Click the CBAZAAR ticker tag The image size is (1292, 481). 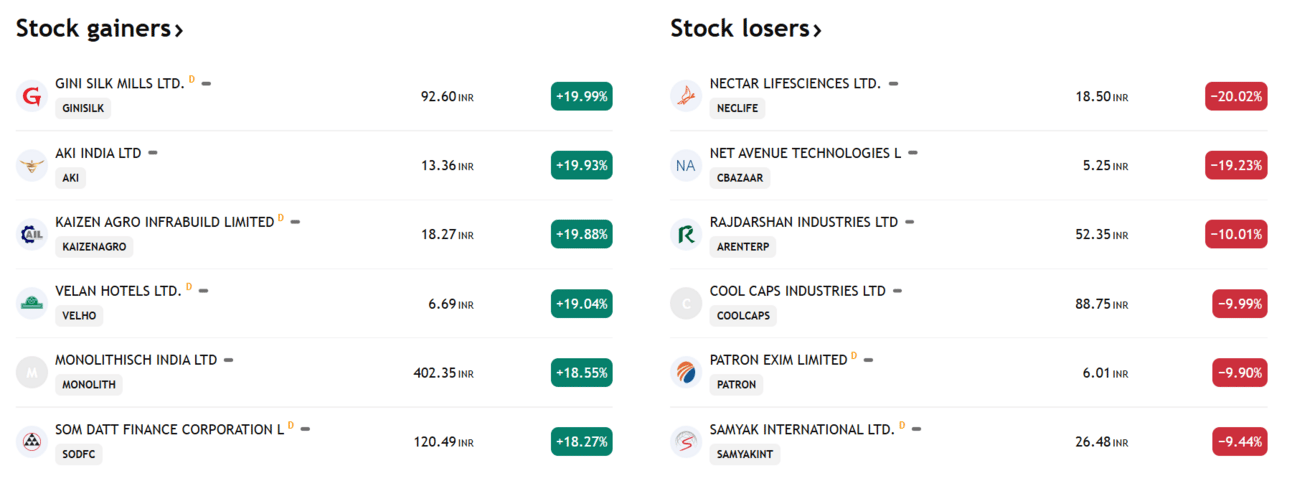[739, 177]
